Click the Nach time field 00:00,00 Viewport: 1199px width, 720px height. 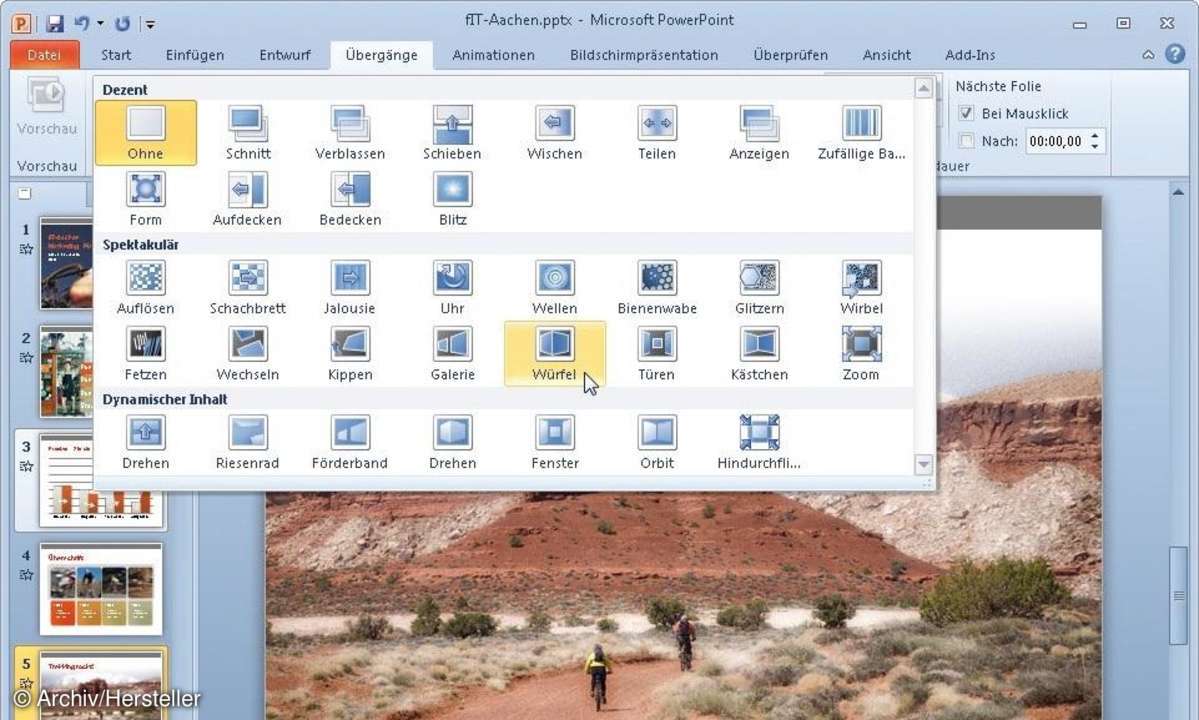[x=1056, y=141]
